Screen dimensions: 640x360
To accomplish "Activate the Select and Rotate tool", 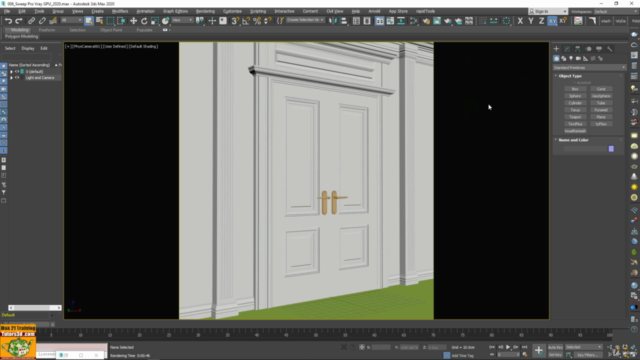I will [x=144, y=21].
